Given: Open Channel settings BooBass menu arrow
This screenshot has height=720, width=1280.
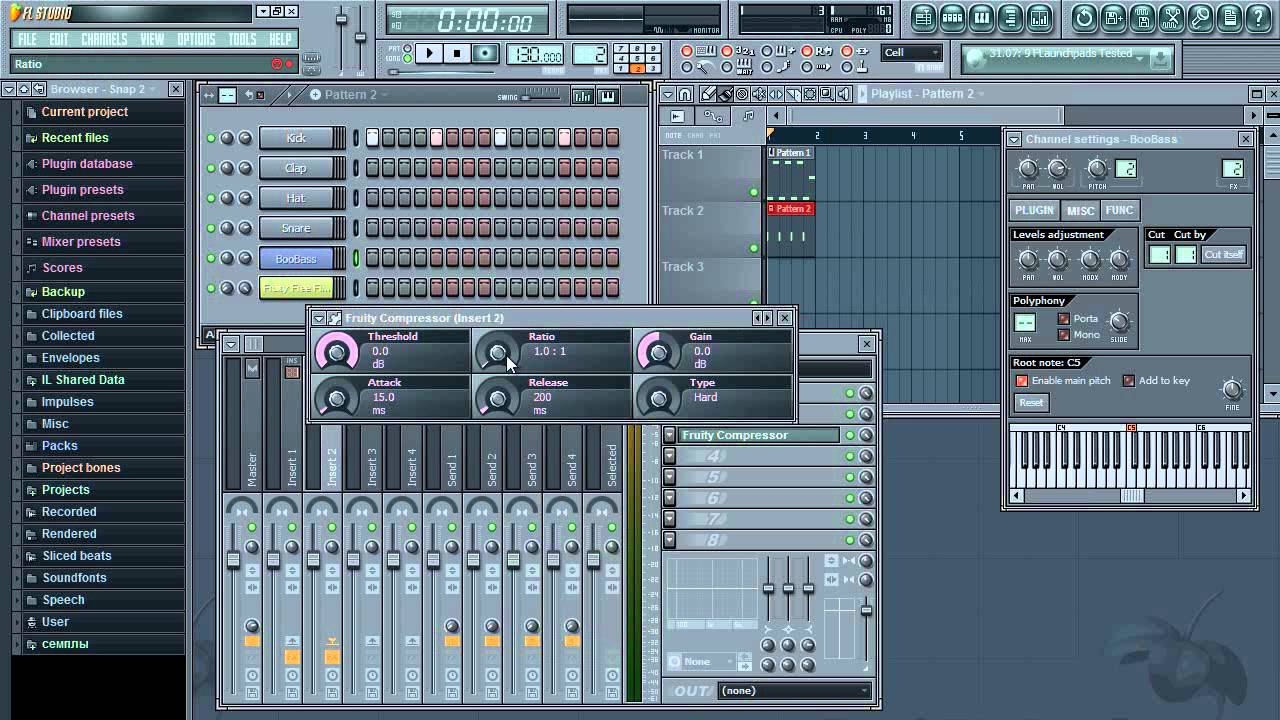Looking at the screenshot, I should (x=1014, y=139).
